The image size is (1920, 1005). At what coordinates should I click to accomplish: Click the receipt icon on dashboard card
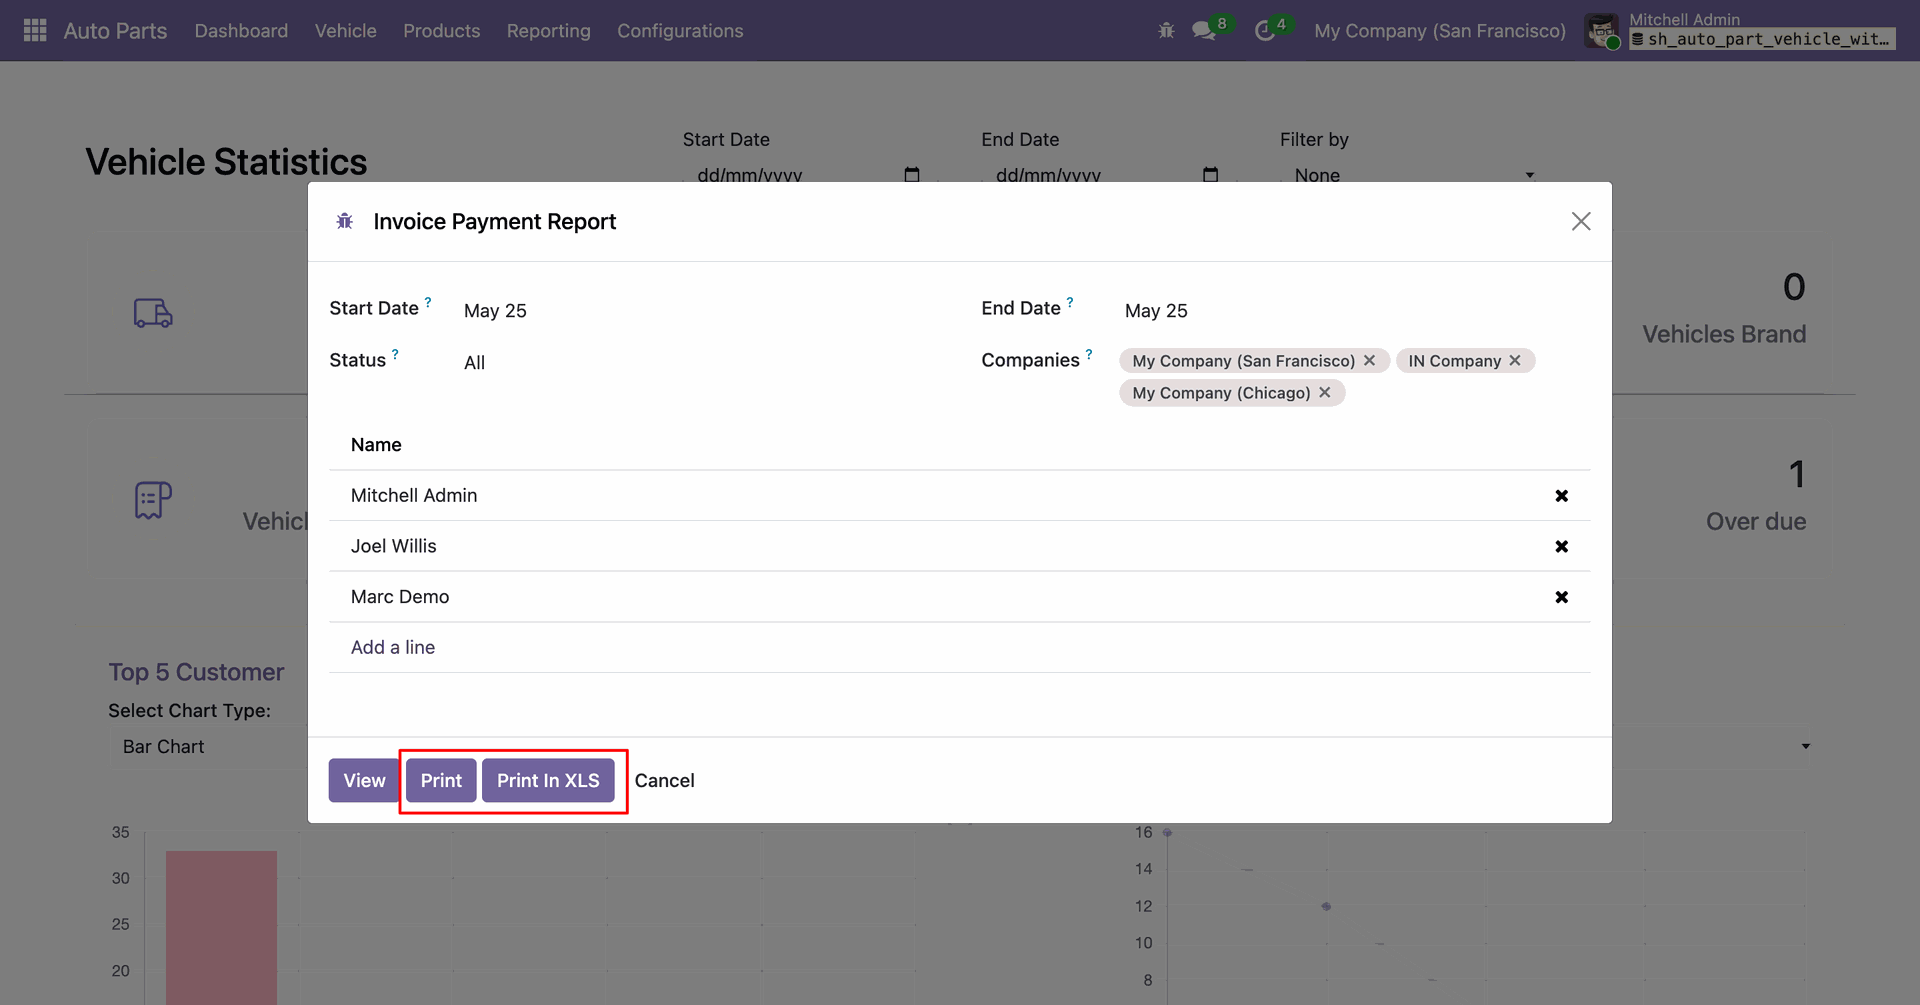point(153,500)
